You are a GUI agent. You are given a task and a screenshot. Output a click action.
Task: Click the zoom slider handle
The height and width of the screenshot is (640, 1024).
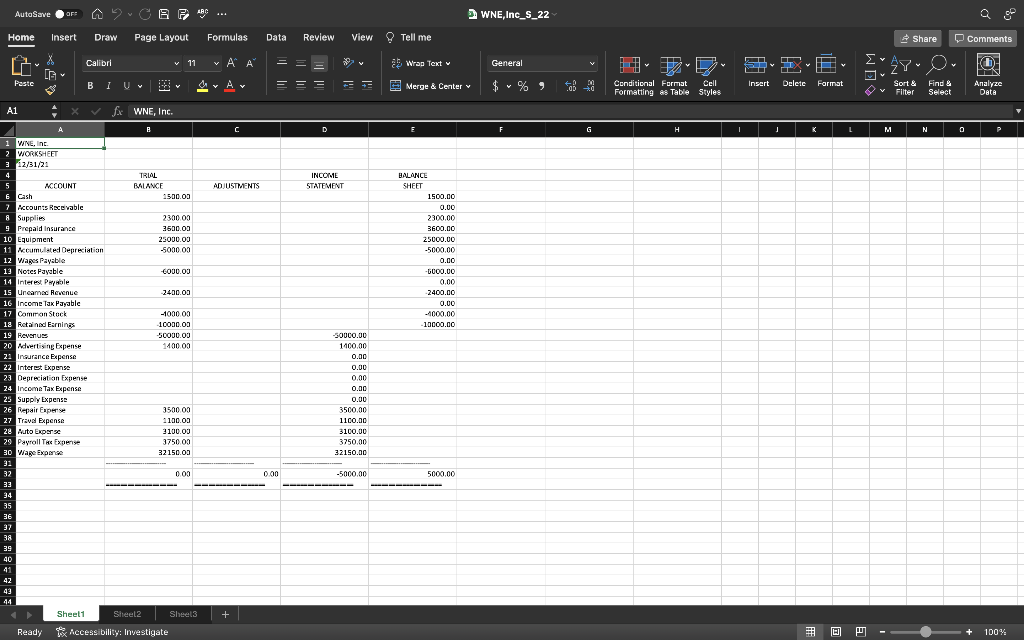pos(925,632)
